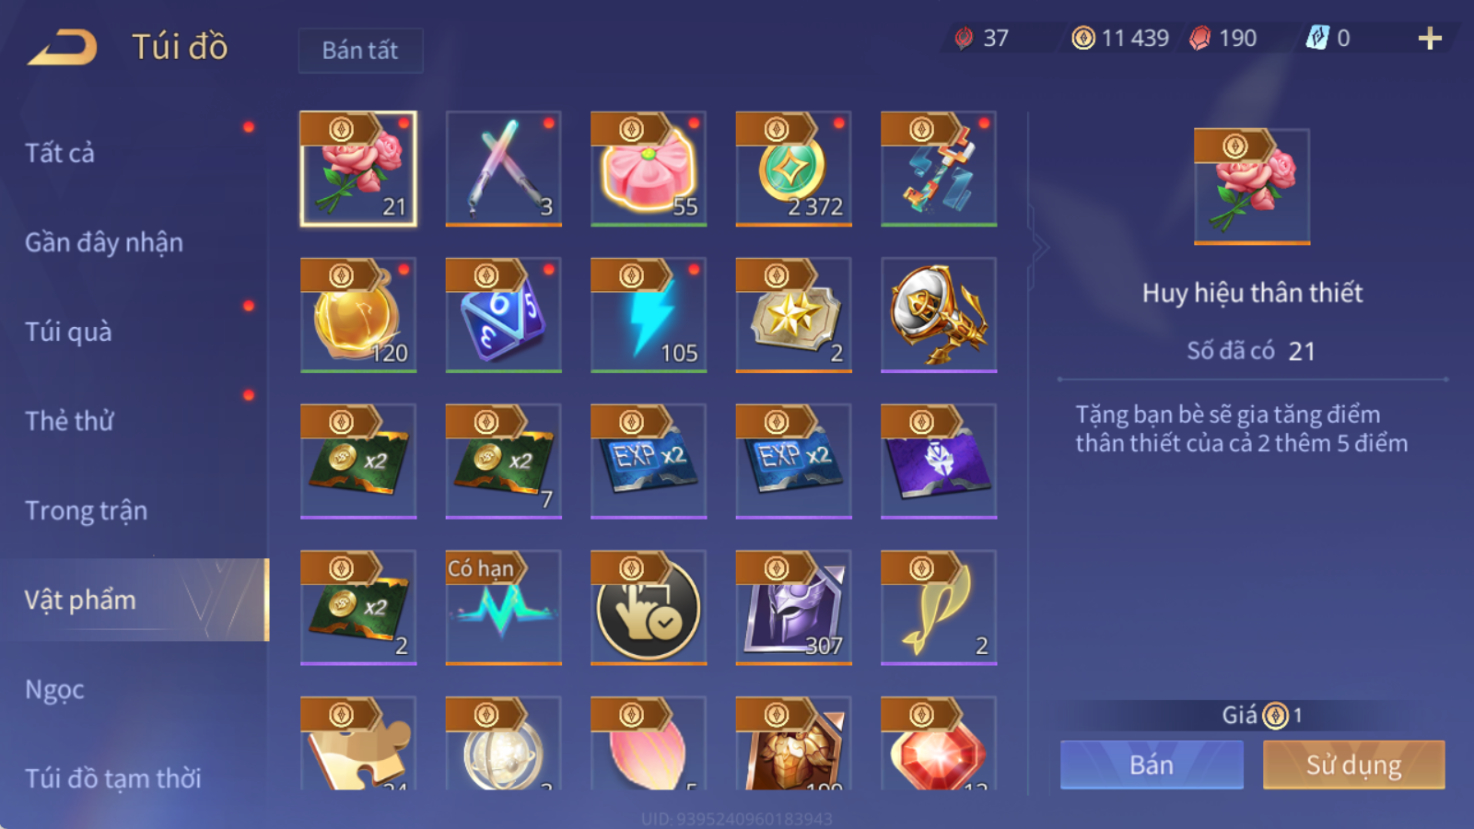
Task: Select the crossed lightsabers item
Action: tap(503, 169)
